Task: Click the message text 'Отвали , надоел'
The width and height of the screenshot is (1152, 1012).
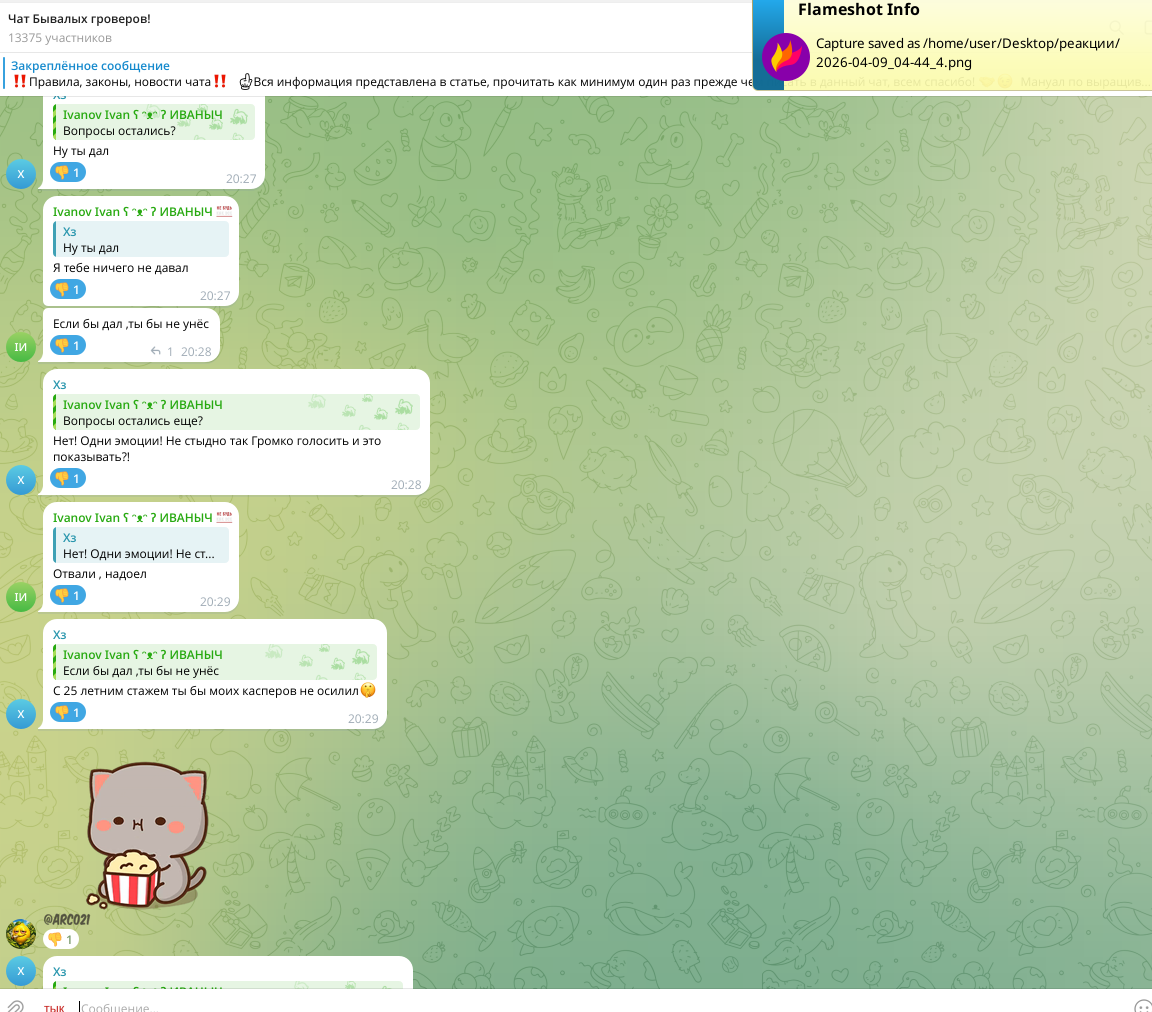Action: pos(100,573)
